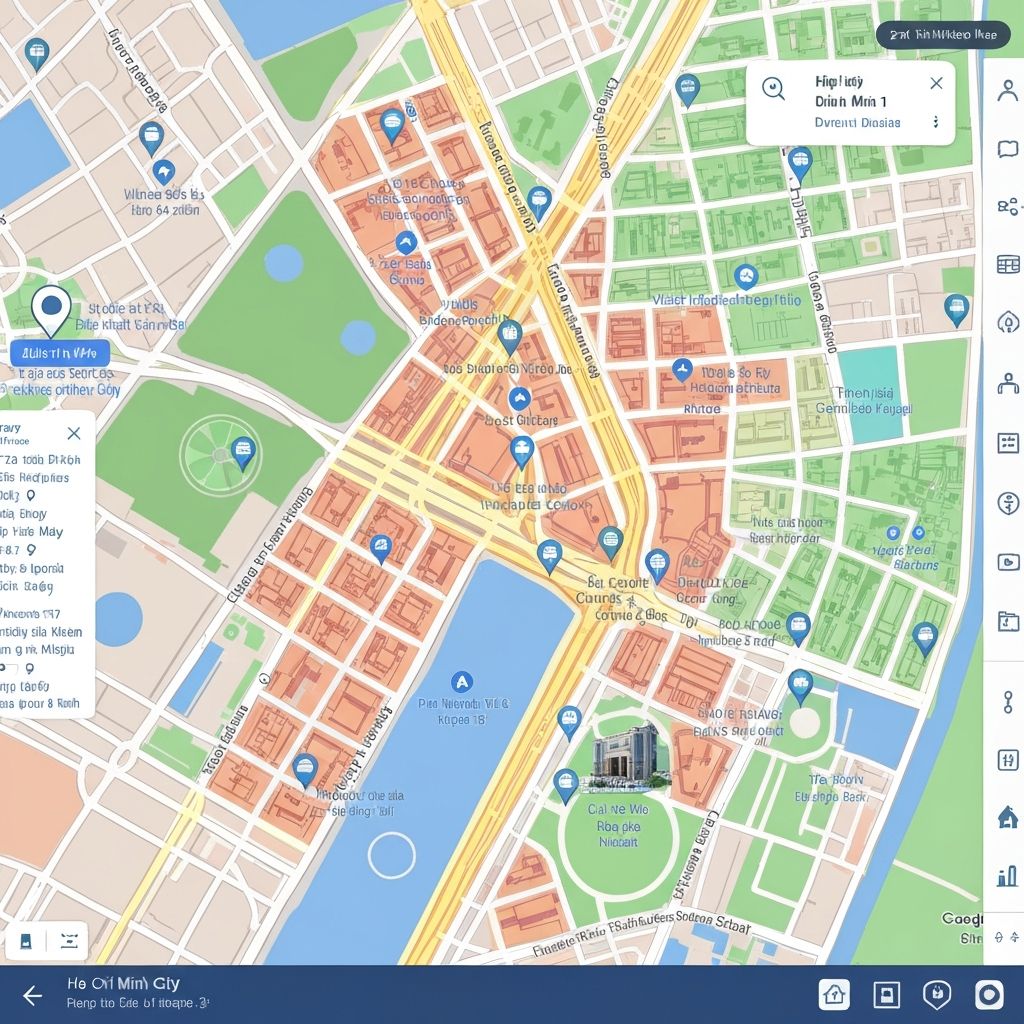Viewport: 1024px width, 1024px height.
Task: Close the search info card
Action: tap(936, 84)
